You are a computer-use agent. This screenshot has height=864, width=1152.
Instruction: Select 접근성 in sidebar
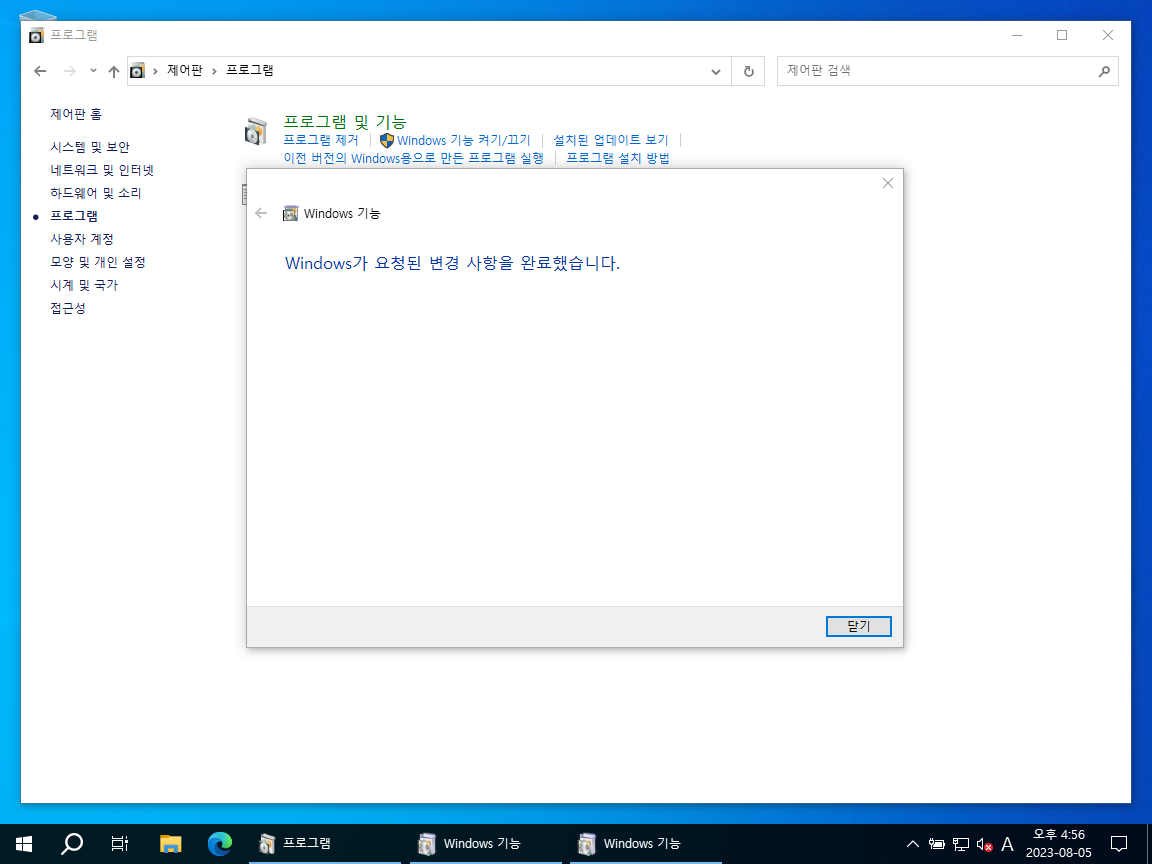pyautogui.click(x=68, y=308)
